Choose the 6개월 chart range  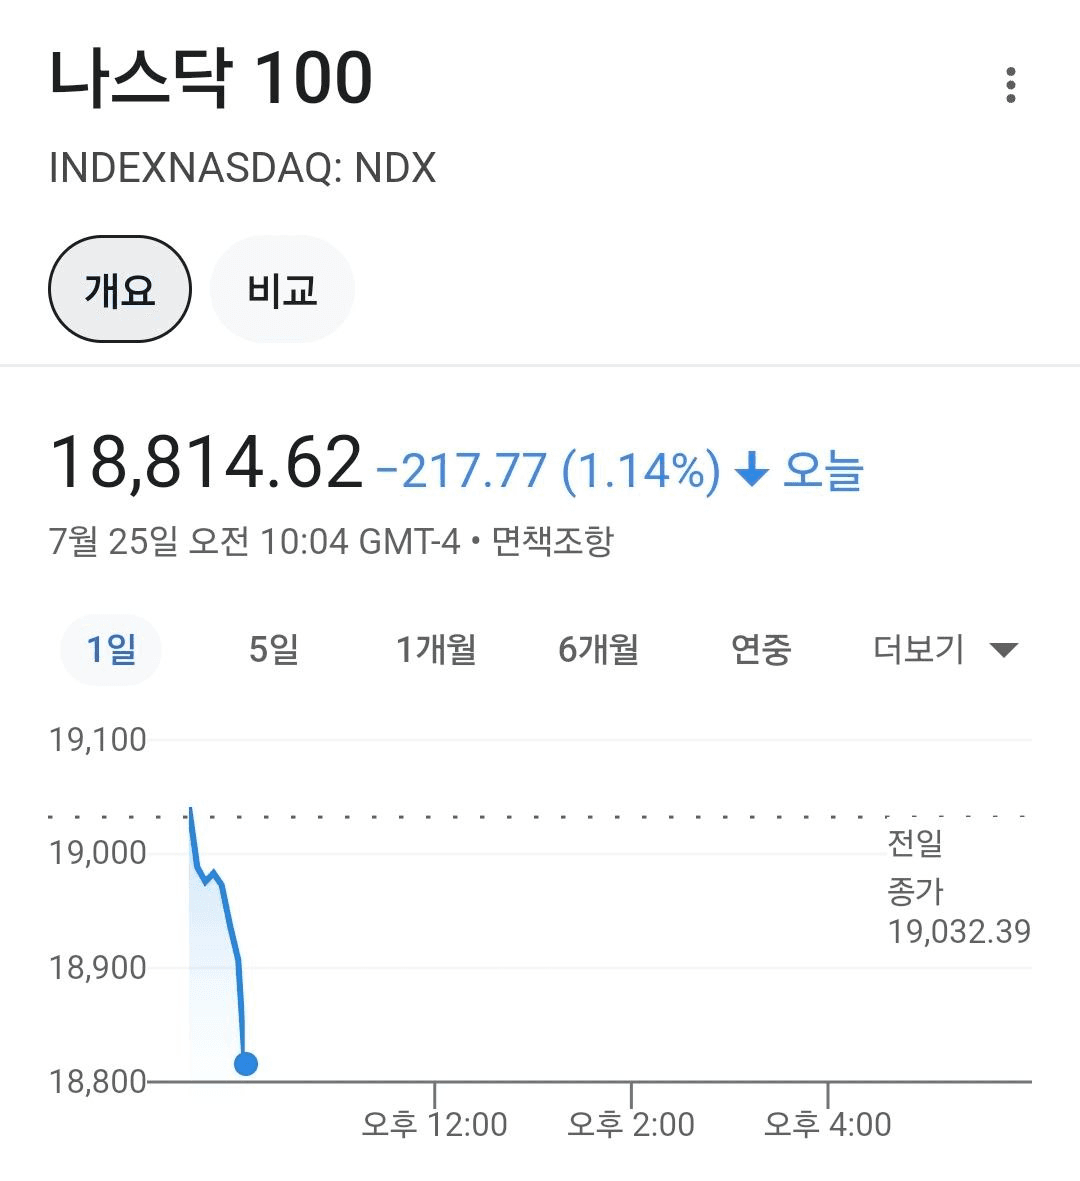tap(599, 649)
